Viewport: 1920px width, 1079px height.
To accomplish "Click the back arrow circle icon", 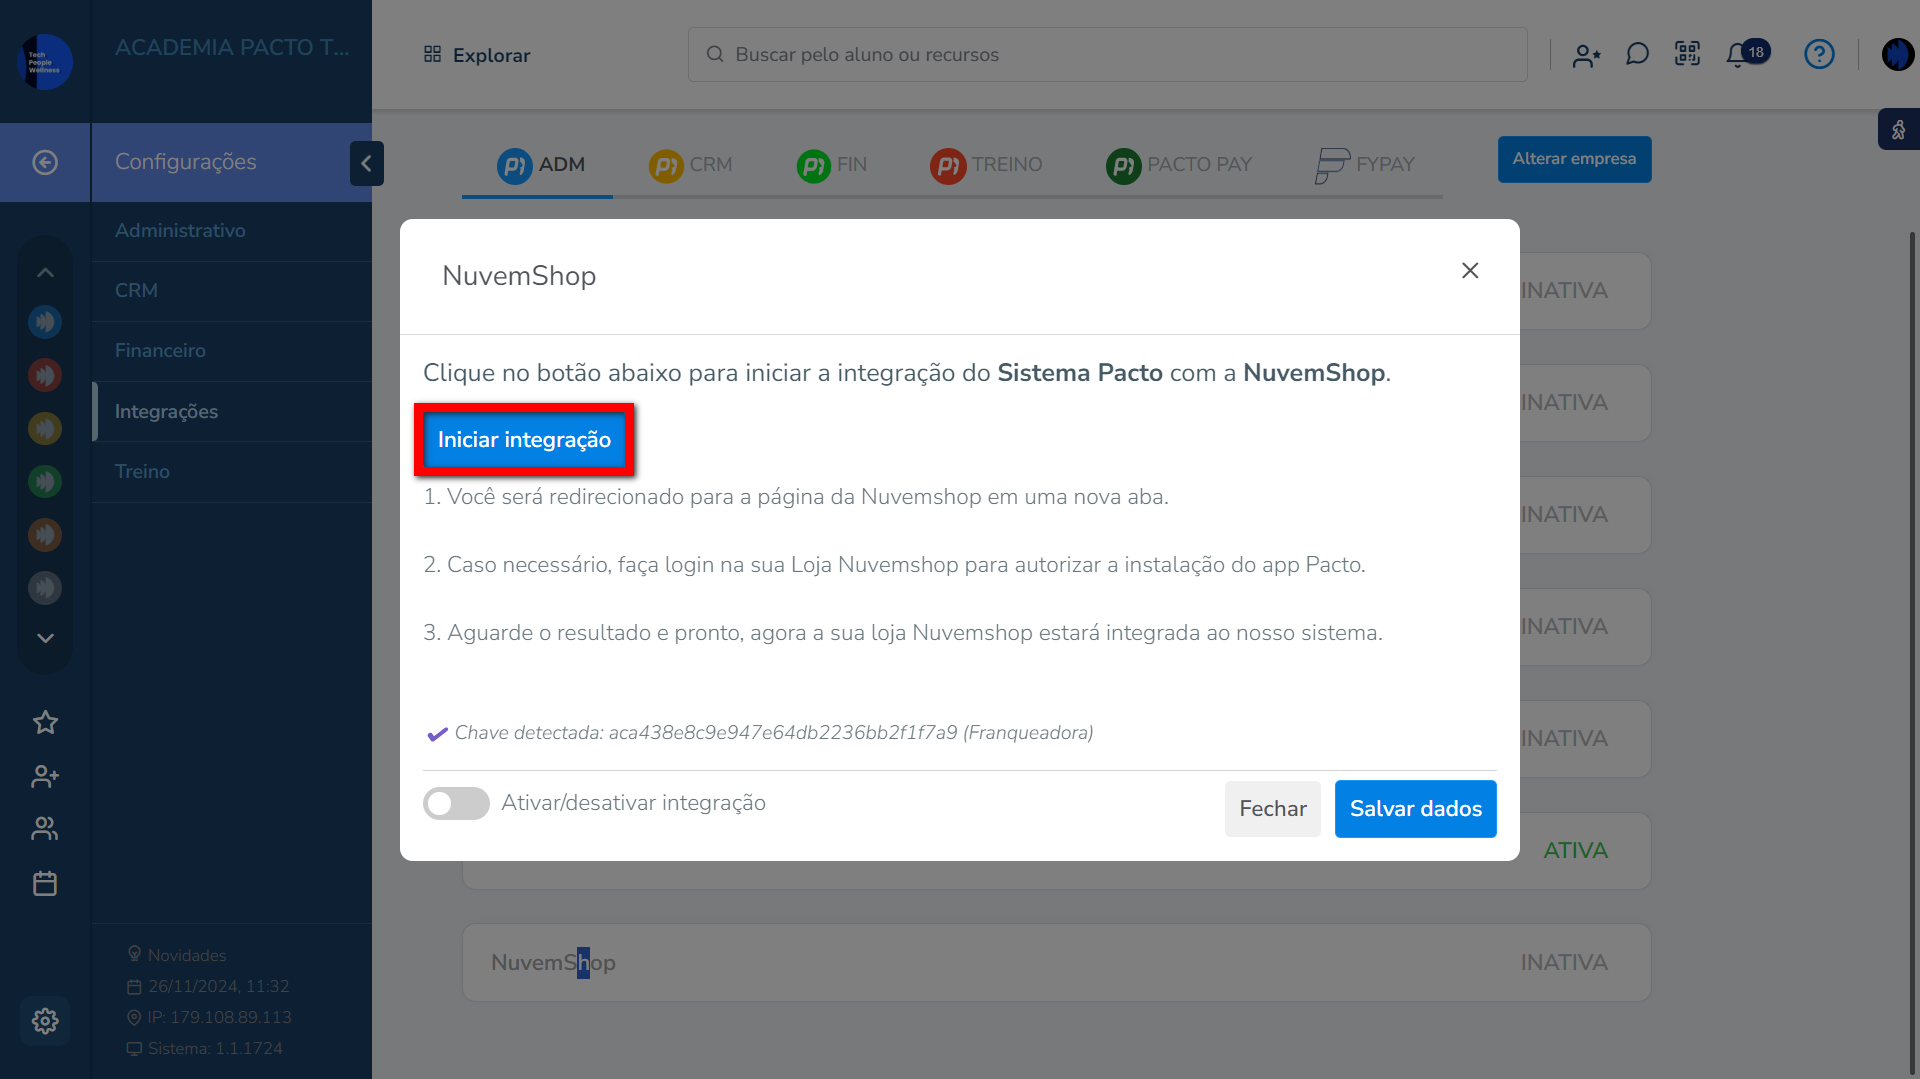I will point(45,162).
